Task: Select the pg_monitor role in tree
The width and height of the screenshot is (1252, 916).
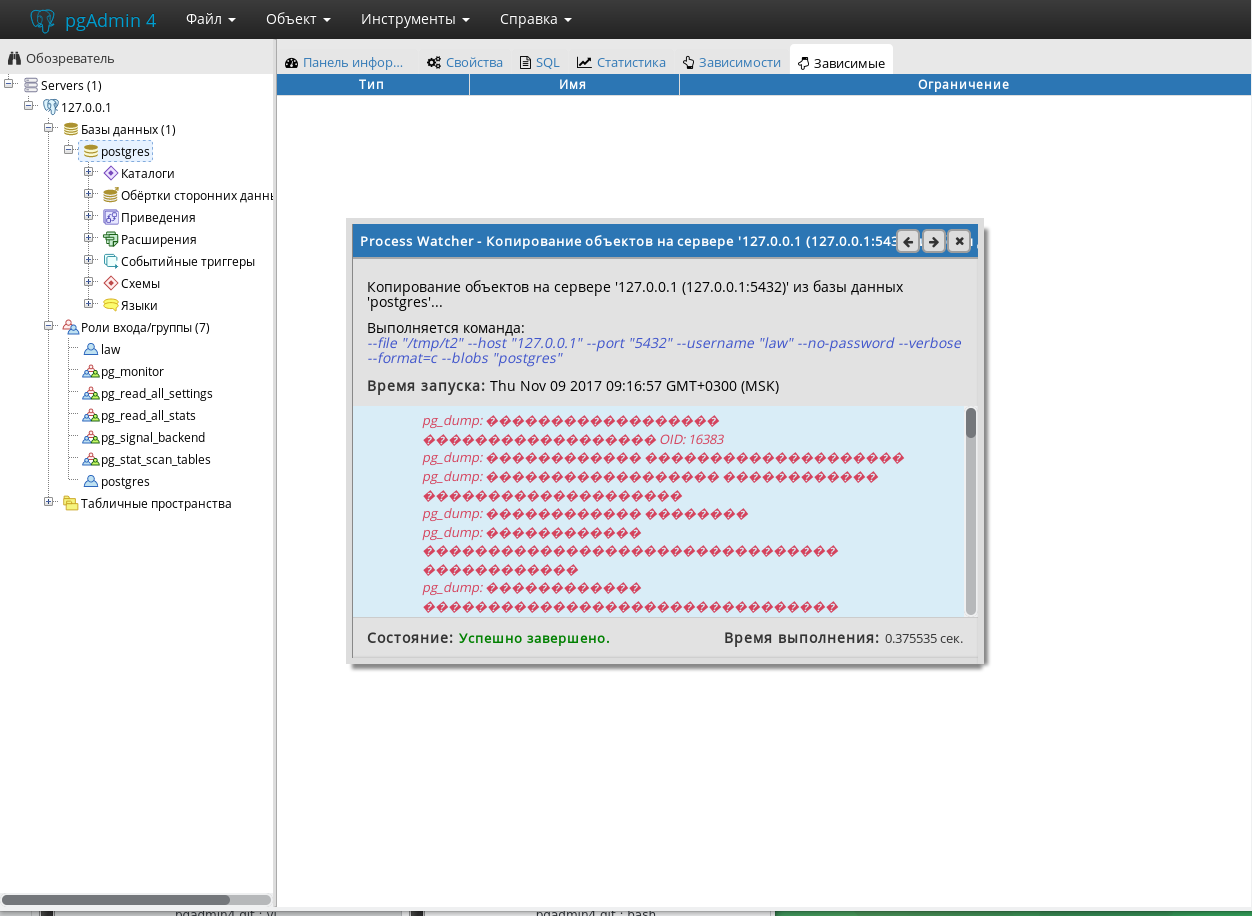Action: 132,371
